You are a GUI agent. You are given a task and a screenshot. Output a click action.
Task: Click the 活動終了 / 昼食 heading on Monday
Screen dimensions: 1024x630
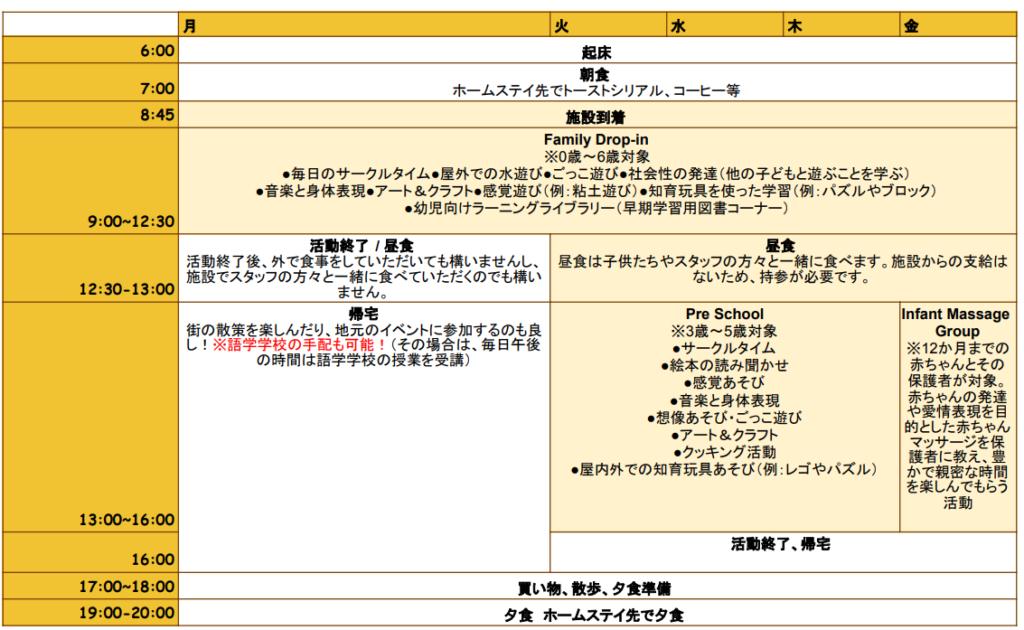point(363,243)
